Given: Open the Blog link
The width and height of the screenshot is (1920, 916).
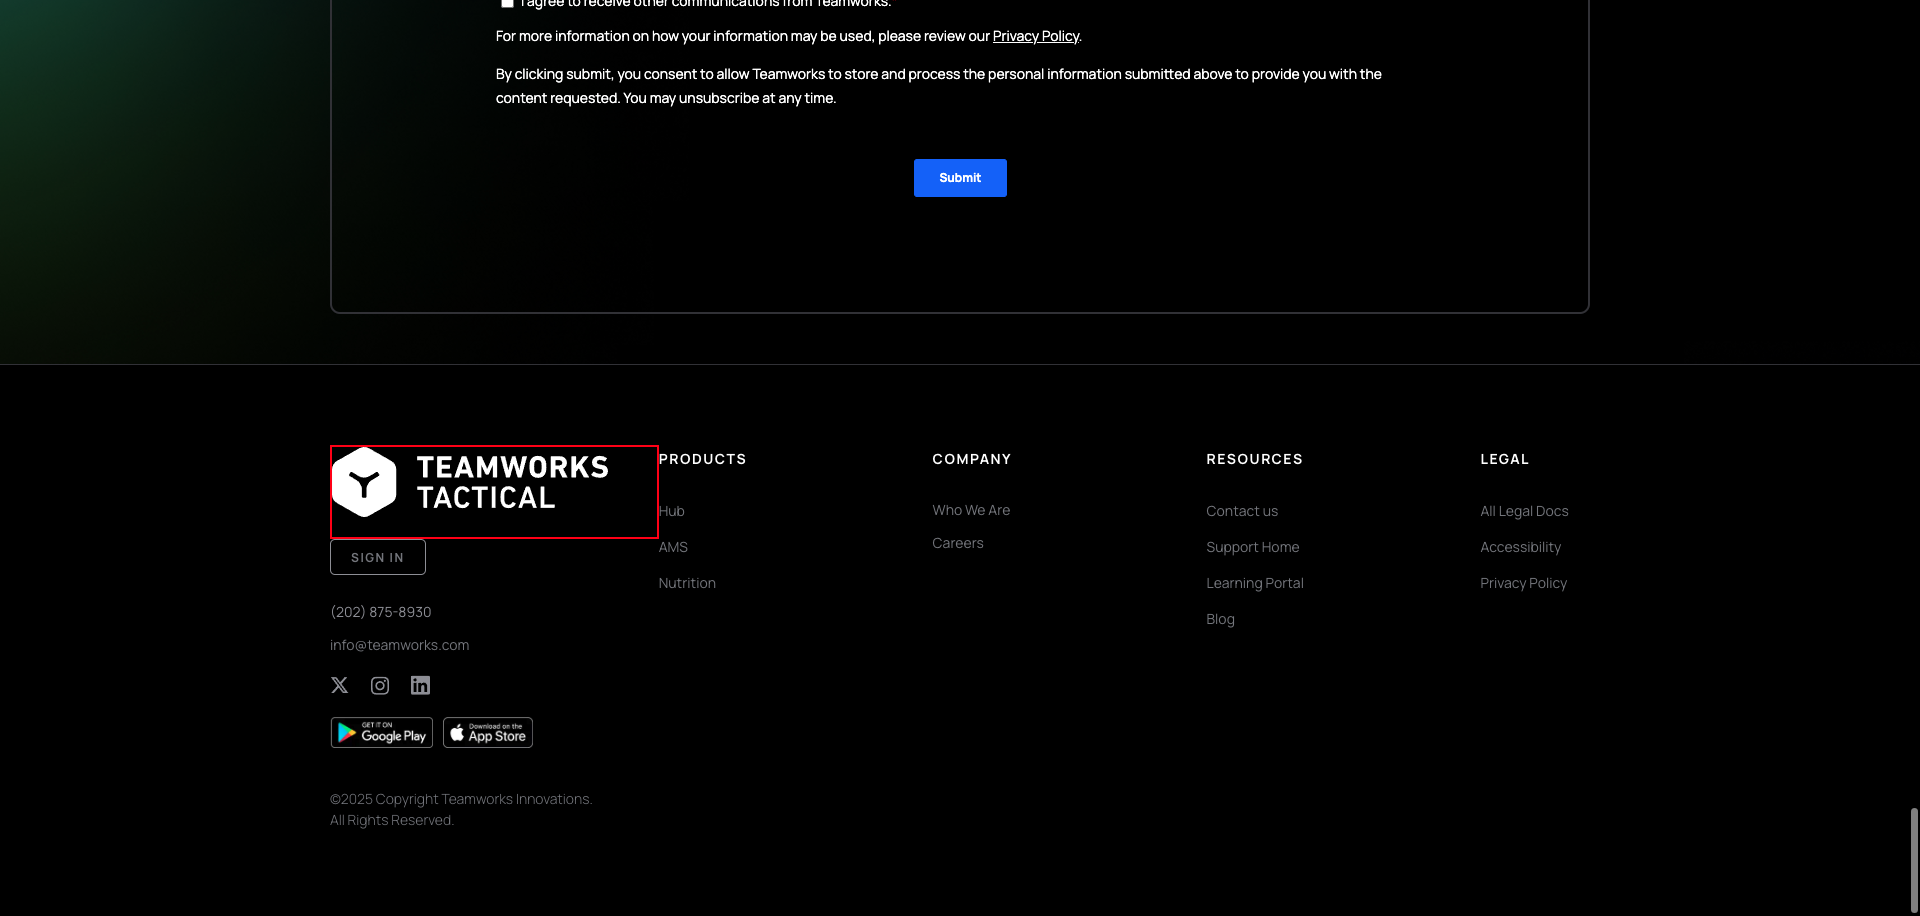Looking at the screenshot, I should [x=1220, y=619].
